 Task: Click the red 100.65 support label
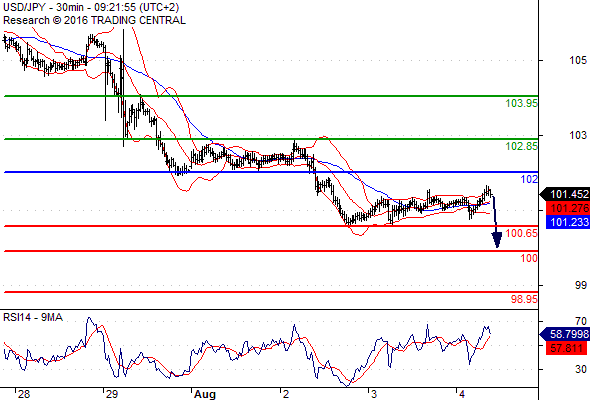tap(522, 233)
